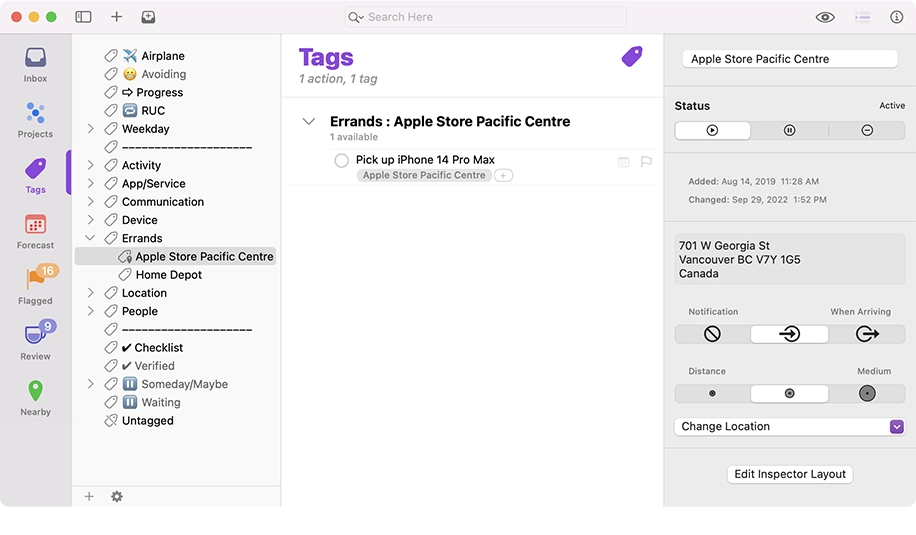Set tag status to Active
Screen dimensions: 916x535
pyautogui.click(x=712, y=130)
